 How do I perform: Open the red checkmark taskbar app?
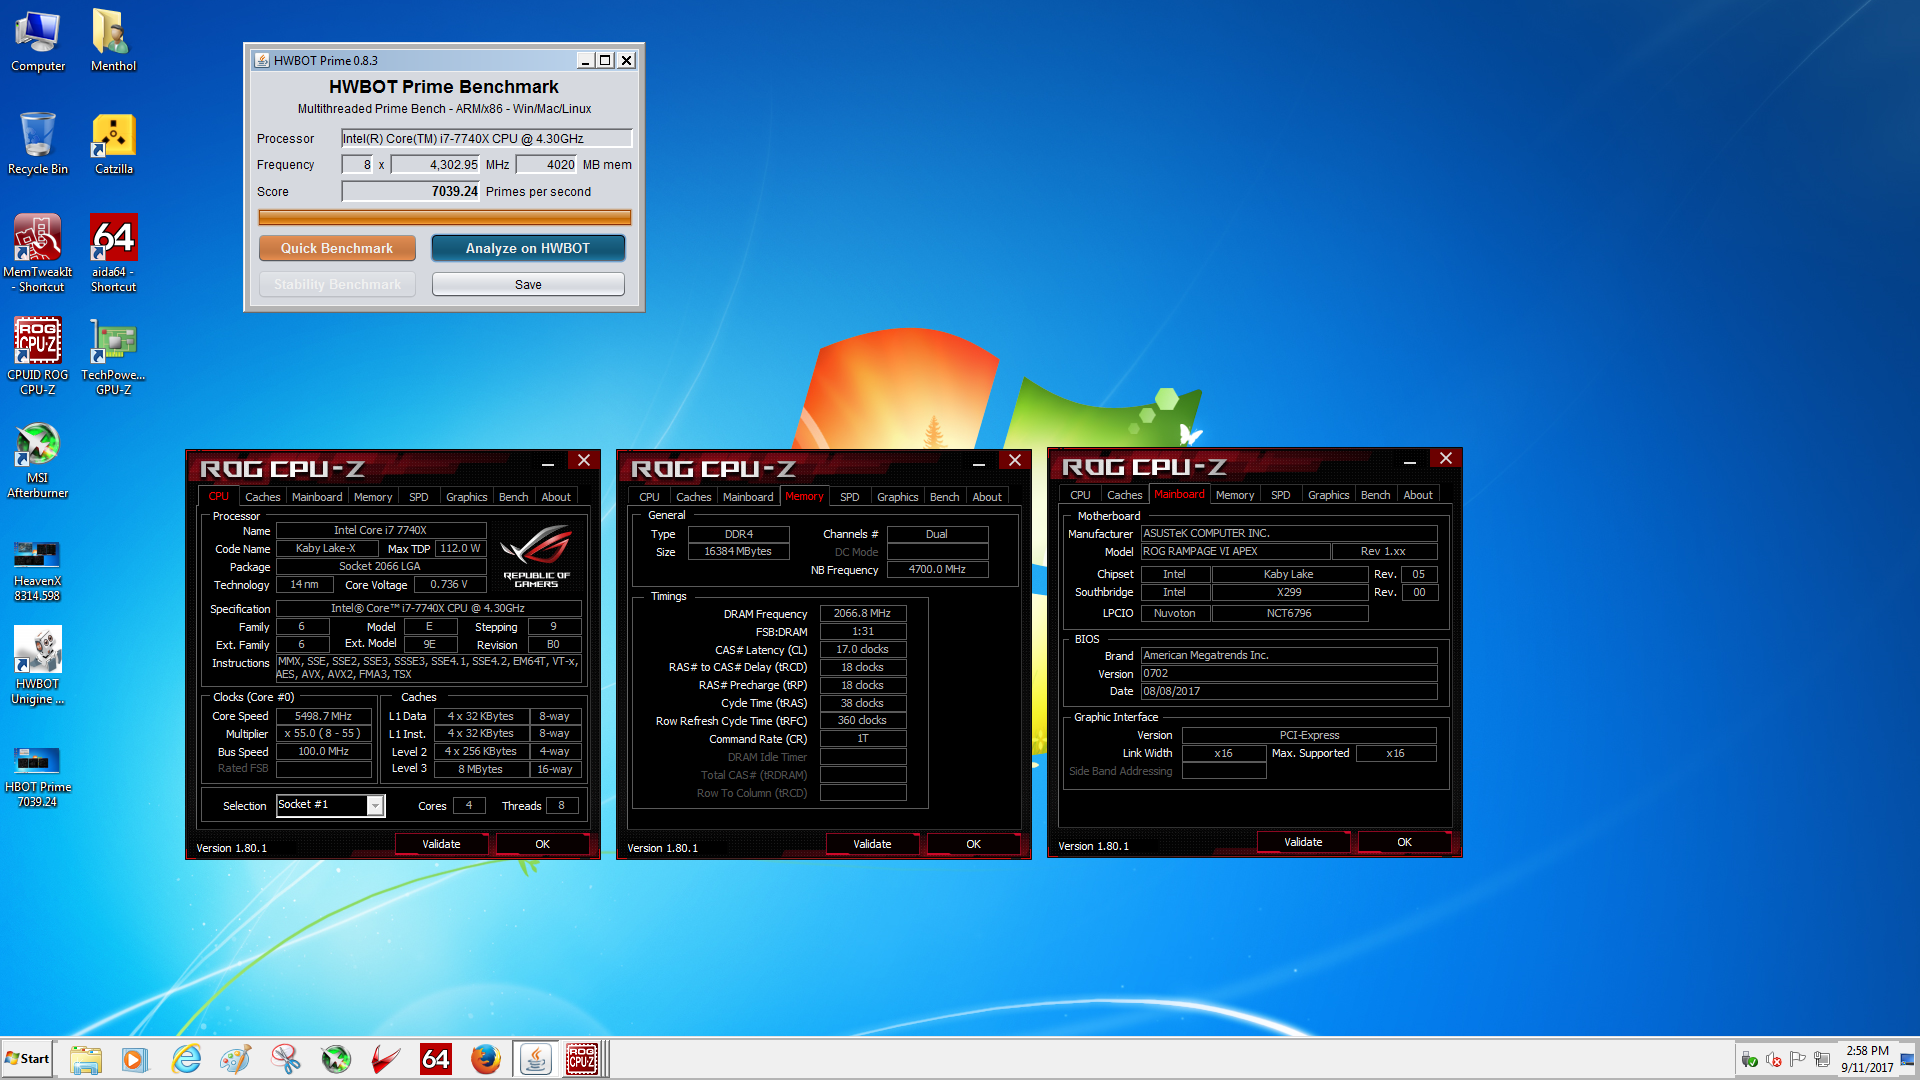386,1059
